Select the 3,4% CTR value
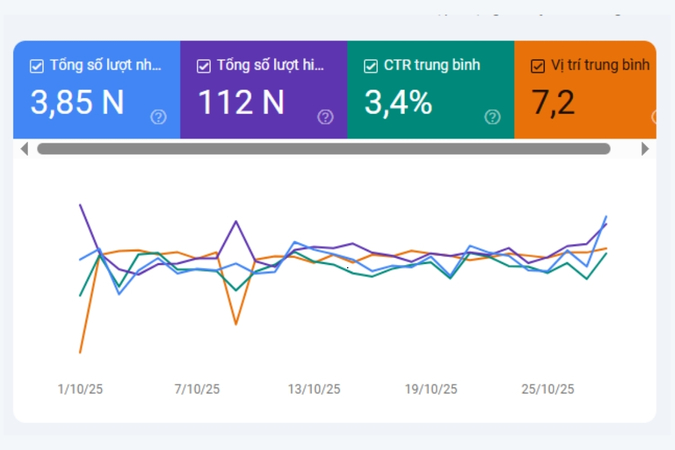The height and width of the screenshot is (450, 675). click(x=398, y=102)
